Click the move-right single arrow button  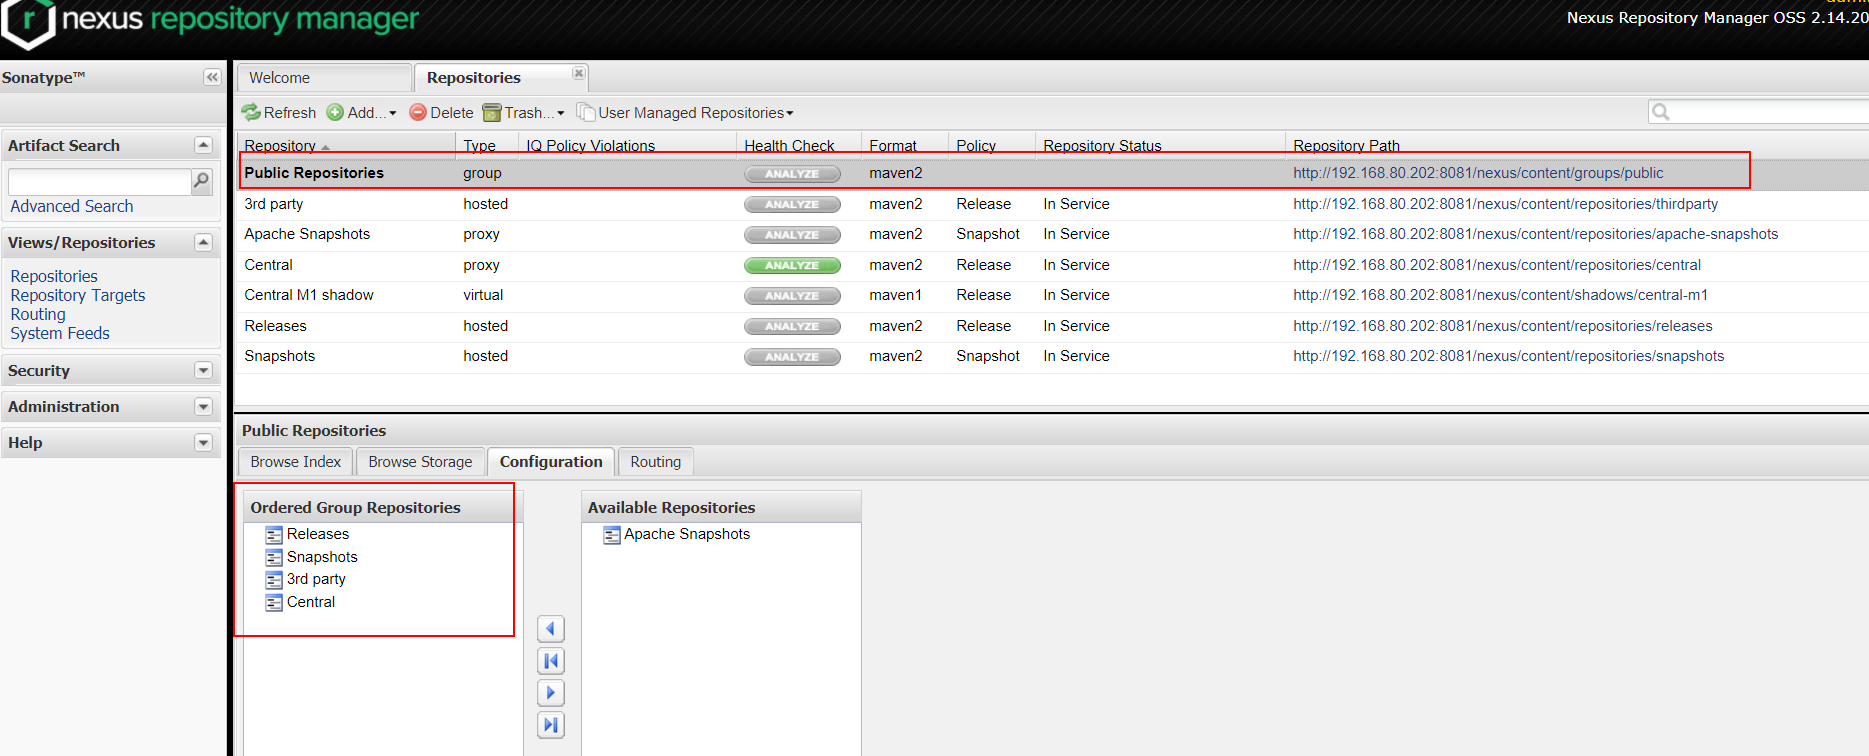[551, 693]
